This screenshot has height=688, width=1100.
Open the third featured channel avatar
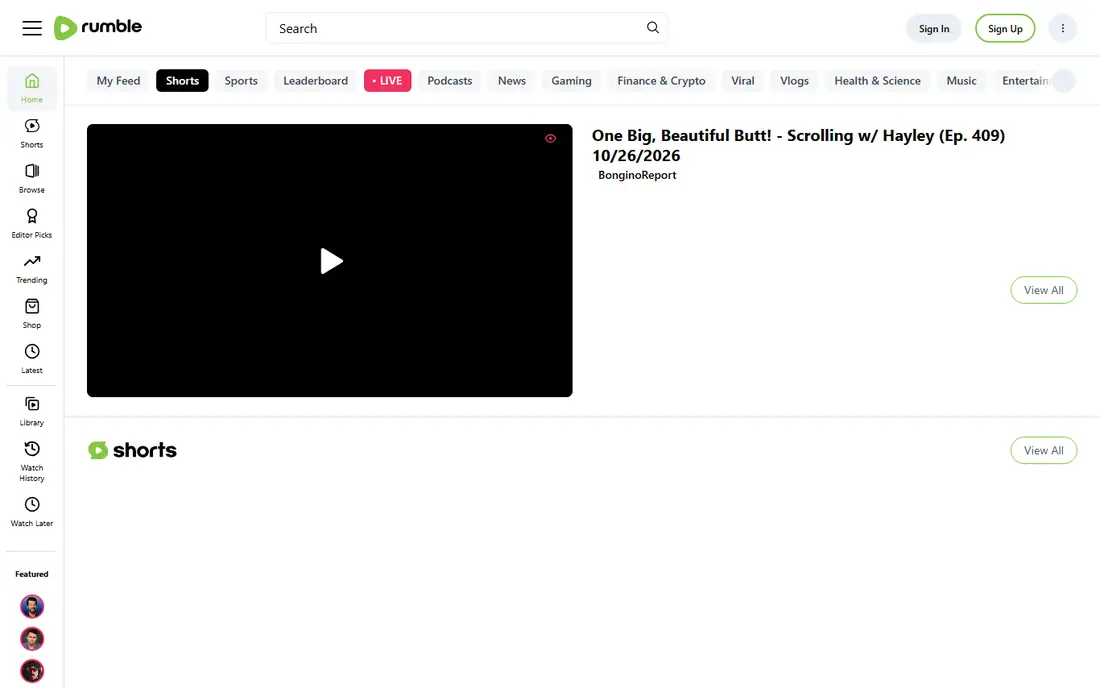pos(32,671)
